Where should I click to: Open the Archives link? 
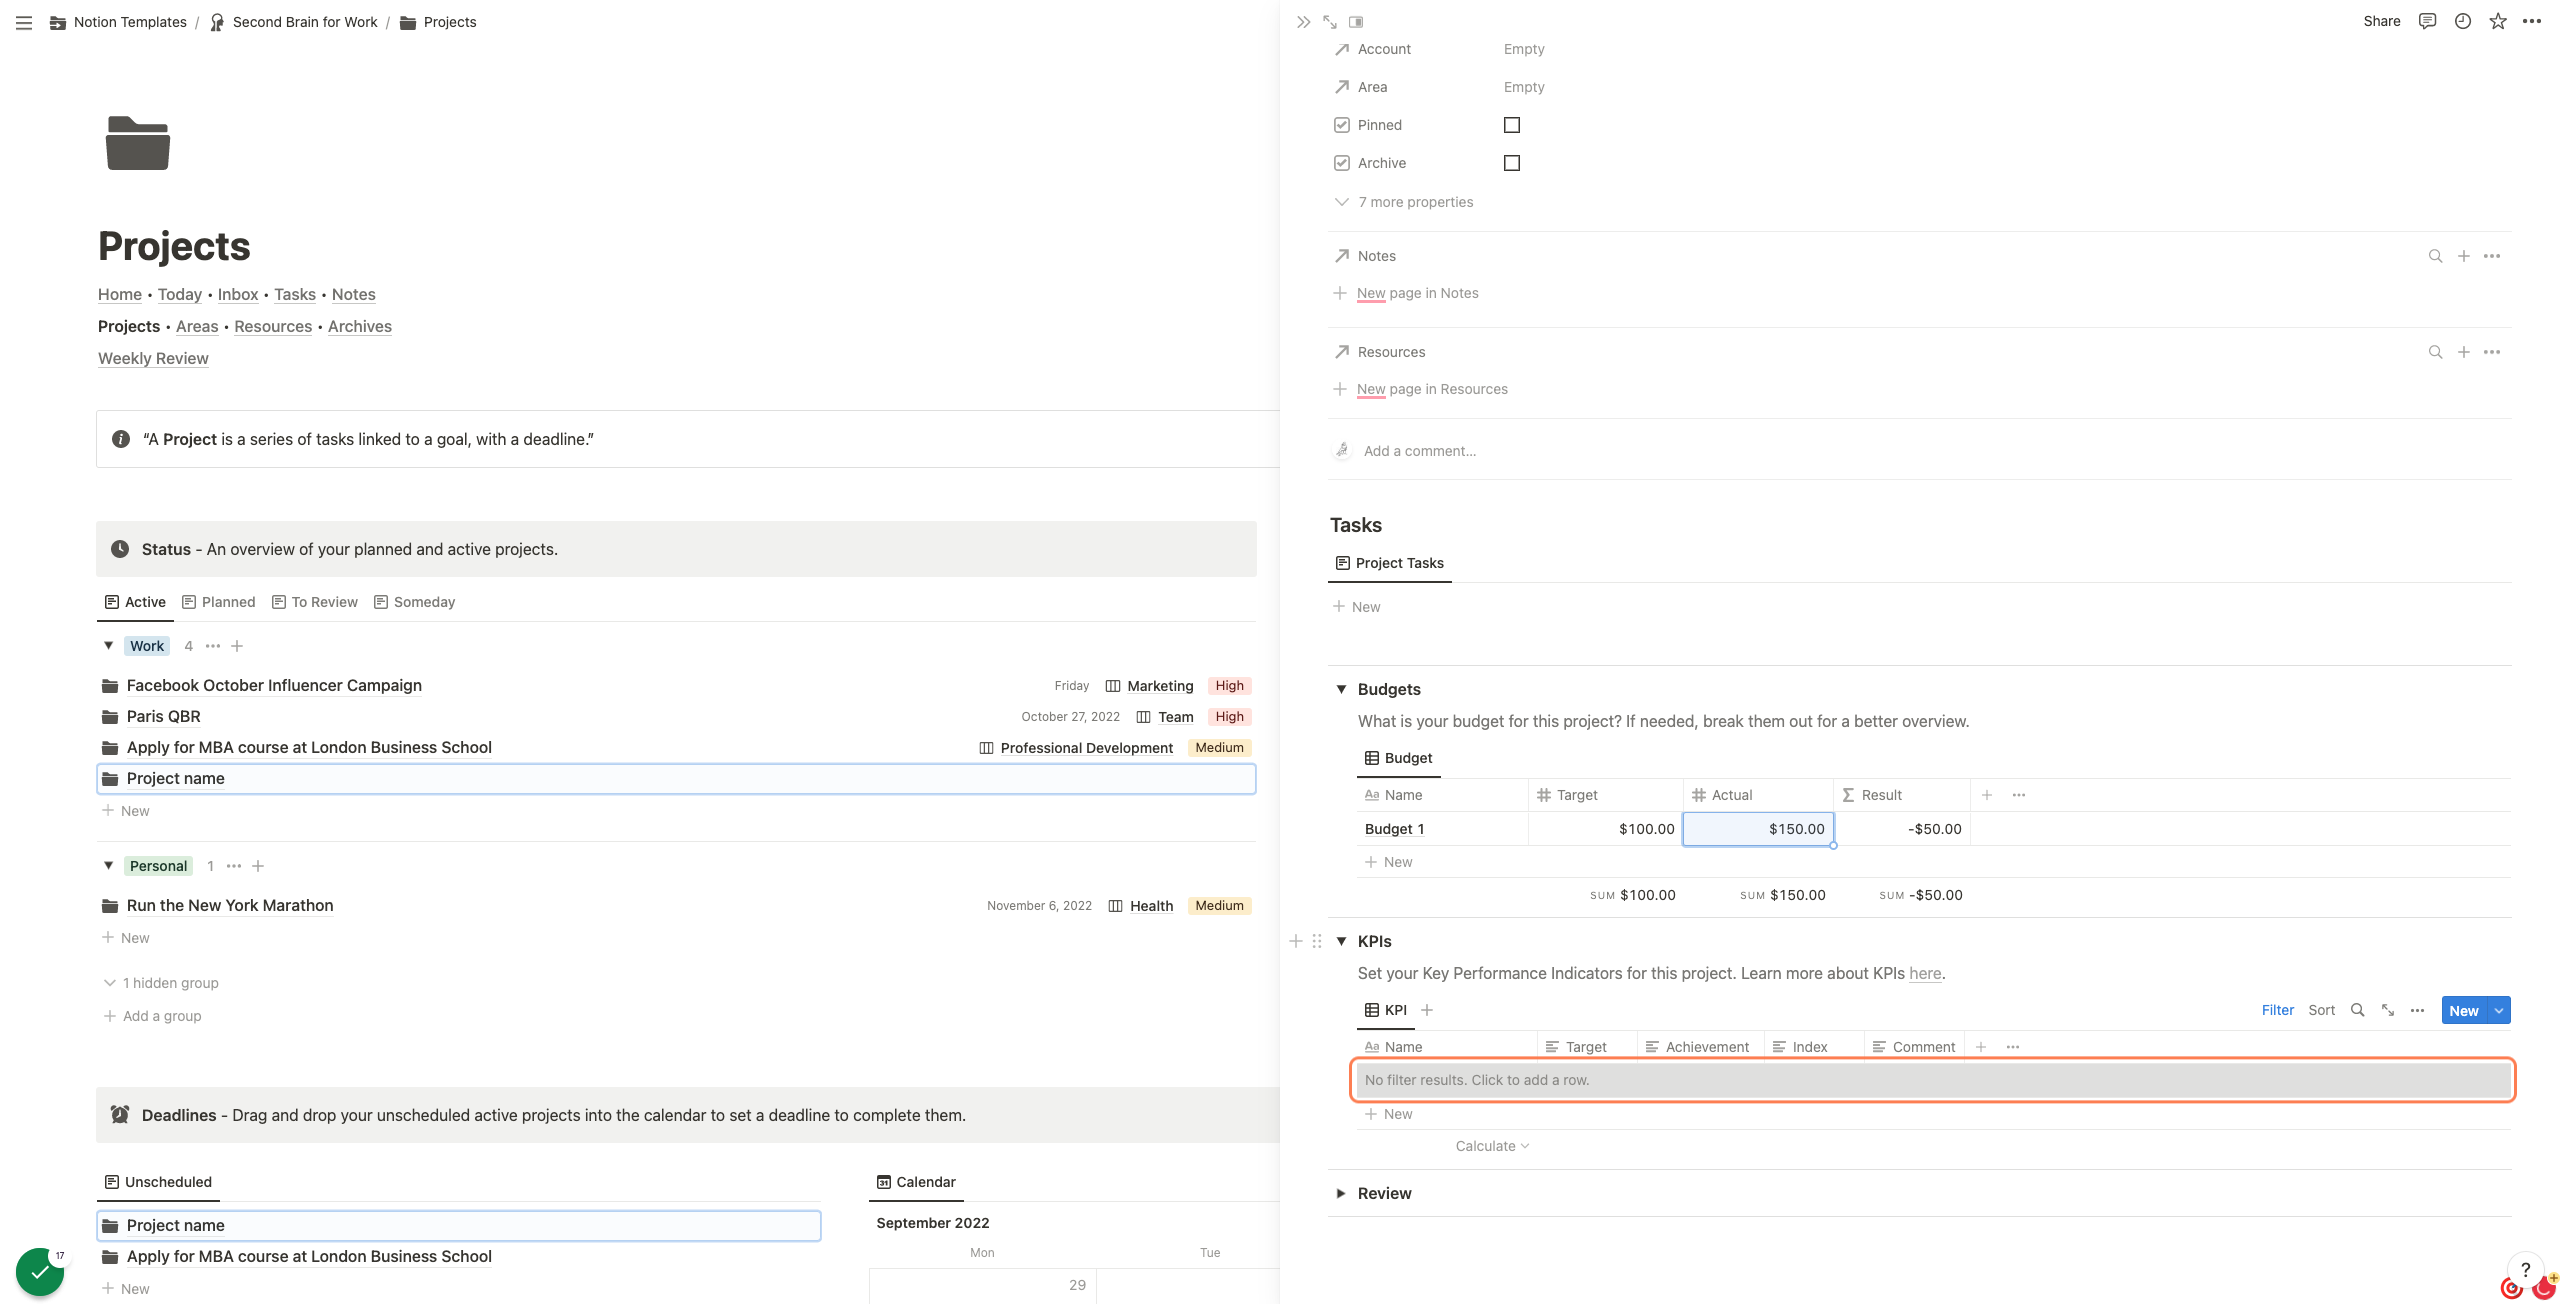coord(360,326)
